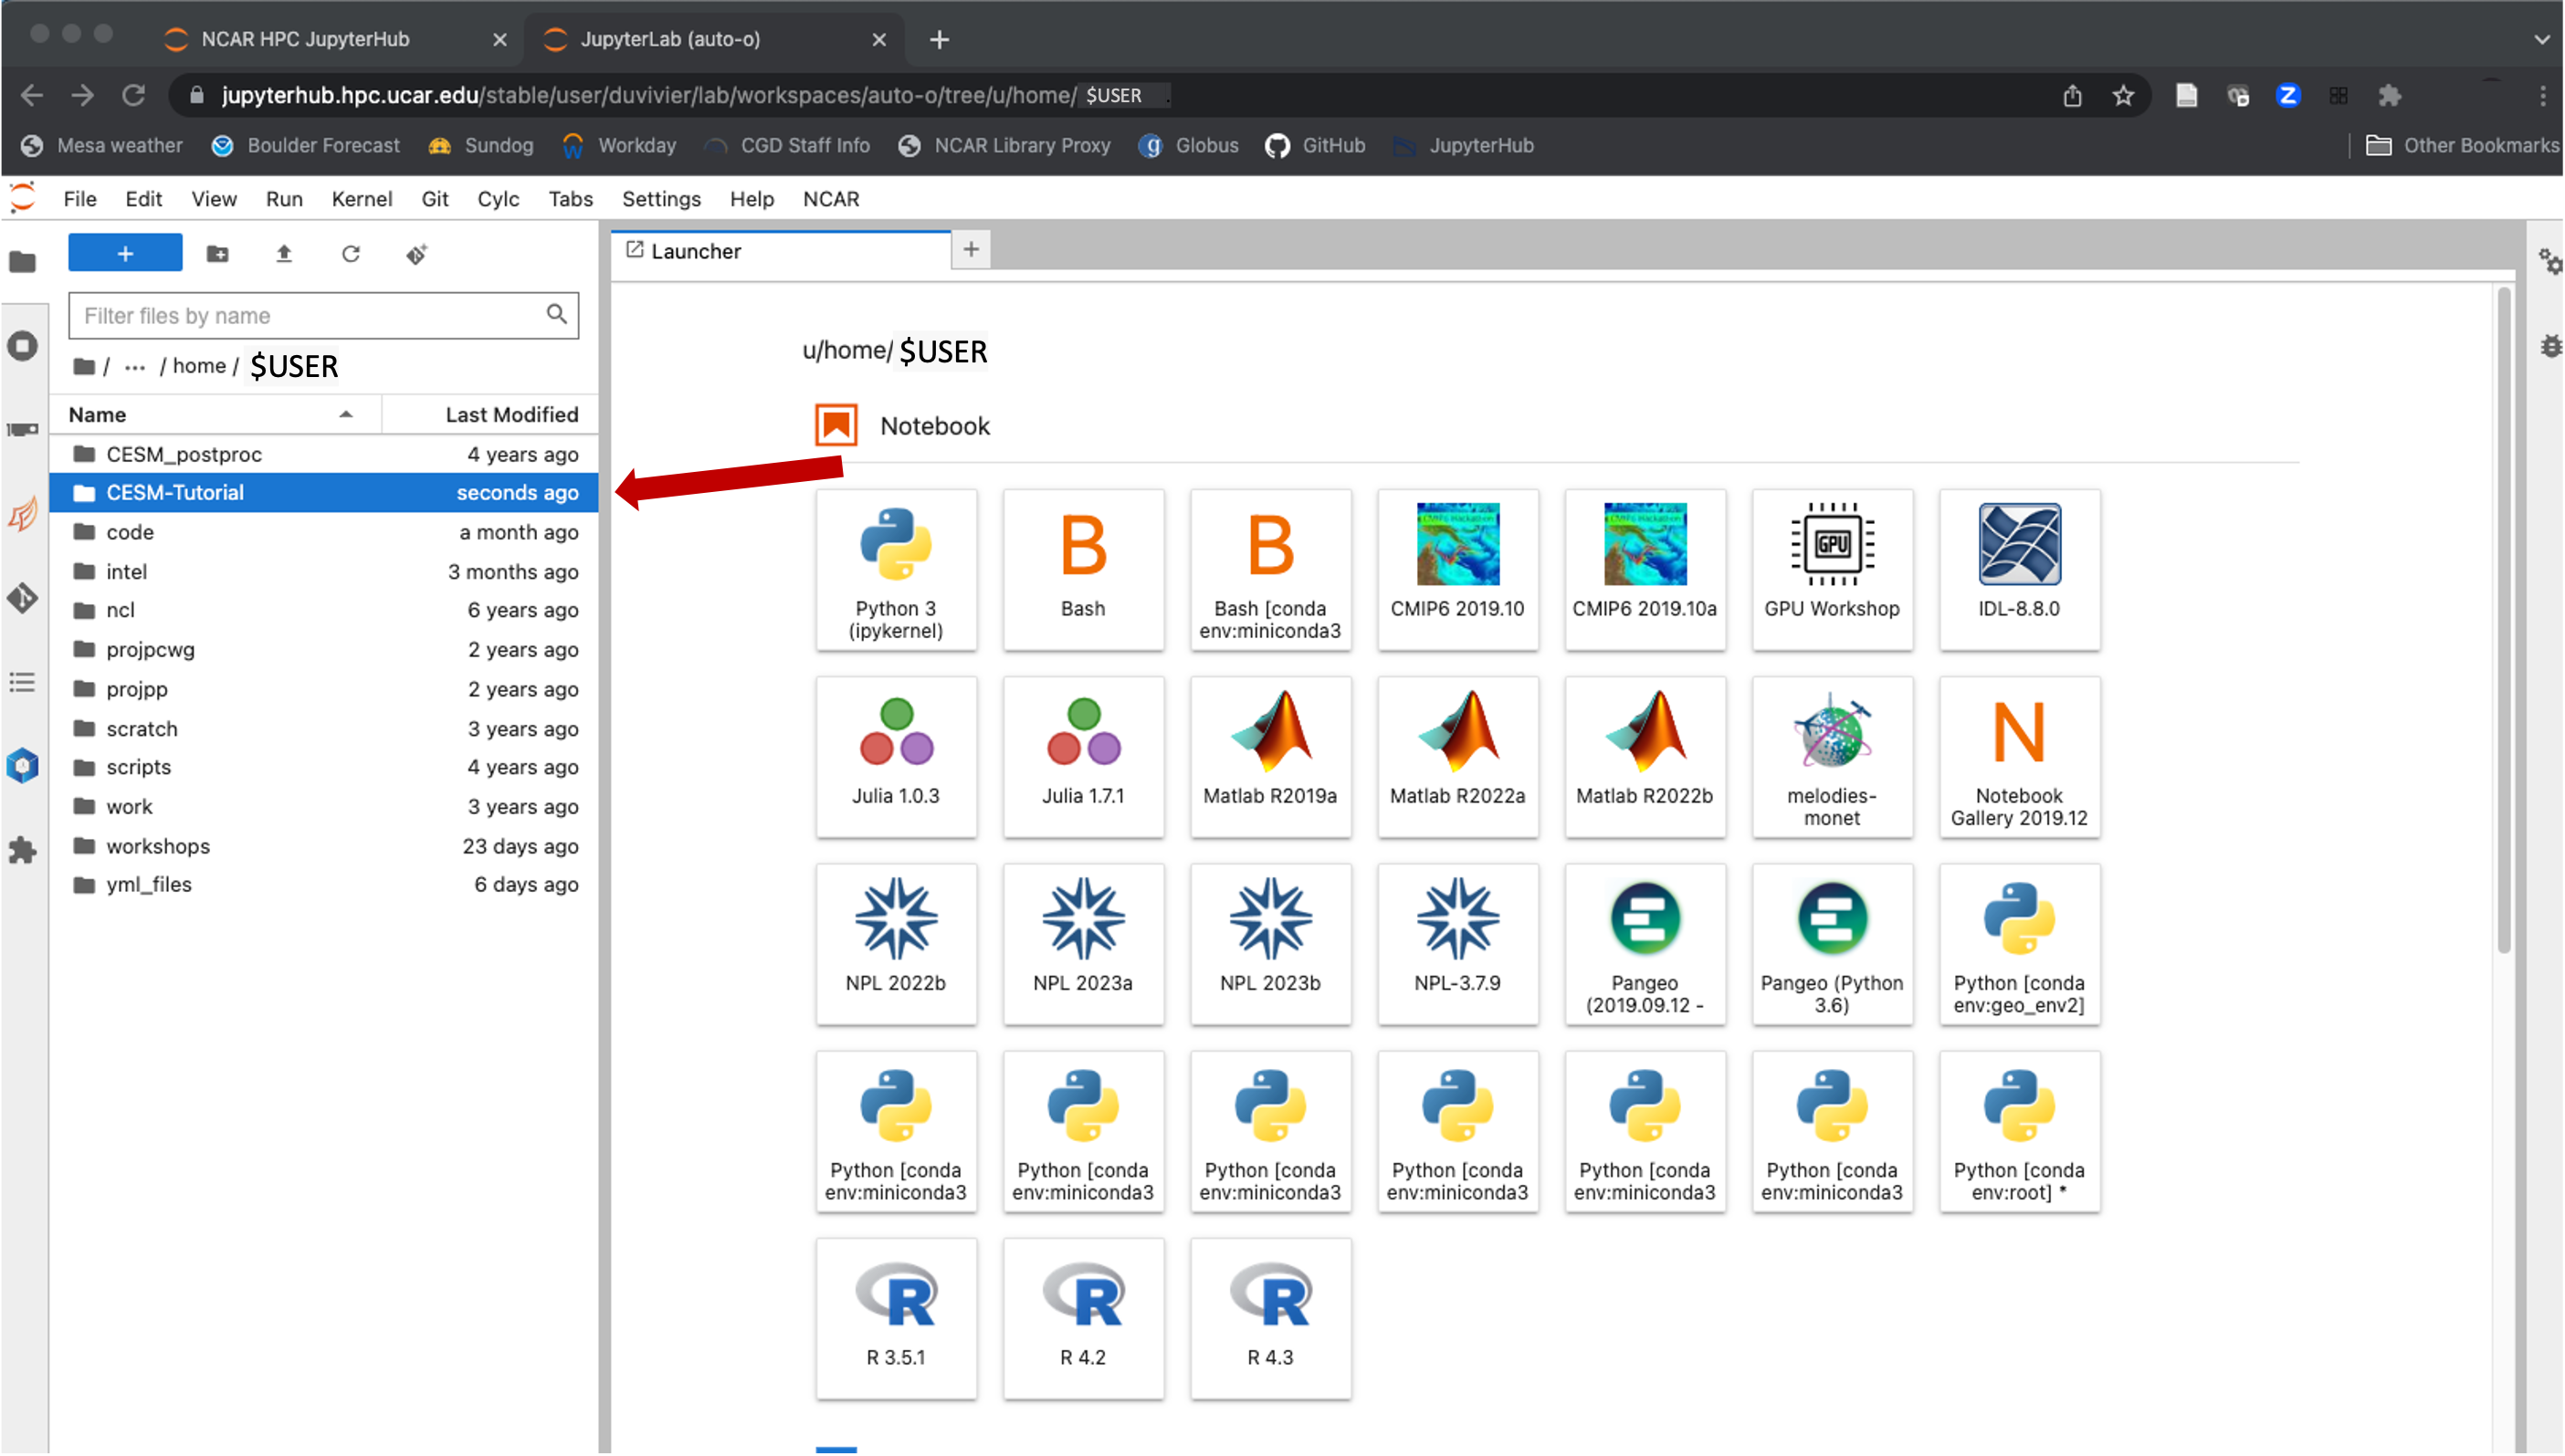Open the File menu
Screen dimensions: 2565x1456
coord(80,199)
